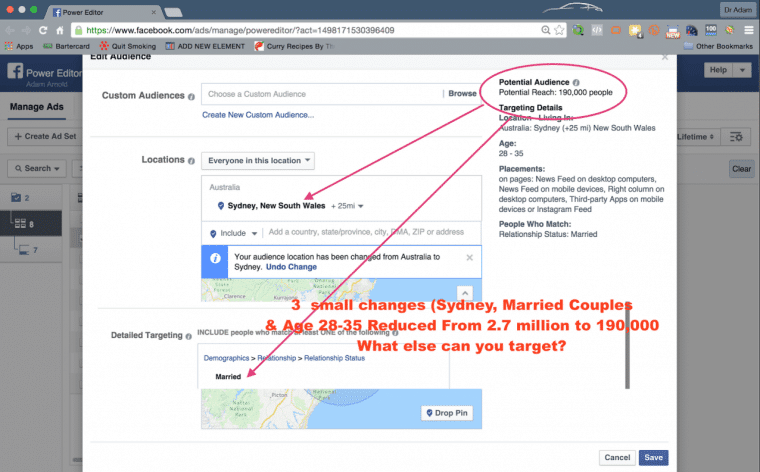Close the Power Editor browser tab
Viewport: 760px width, 472px height.
[x=154, y=12]
